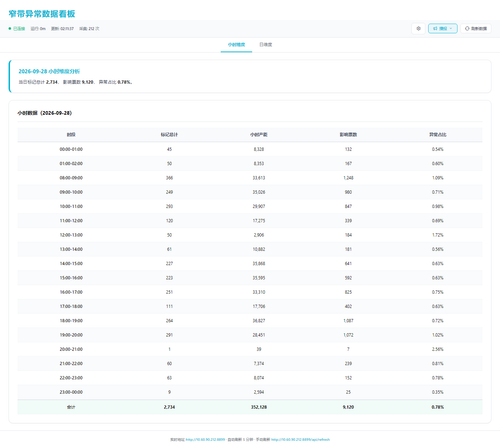Click the tag total value 366
The height and width of the screenshot is (448, 500).
tap(169, 178)
